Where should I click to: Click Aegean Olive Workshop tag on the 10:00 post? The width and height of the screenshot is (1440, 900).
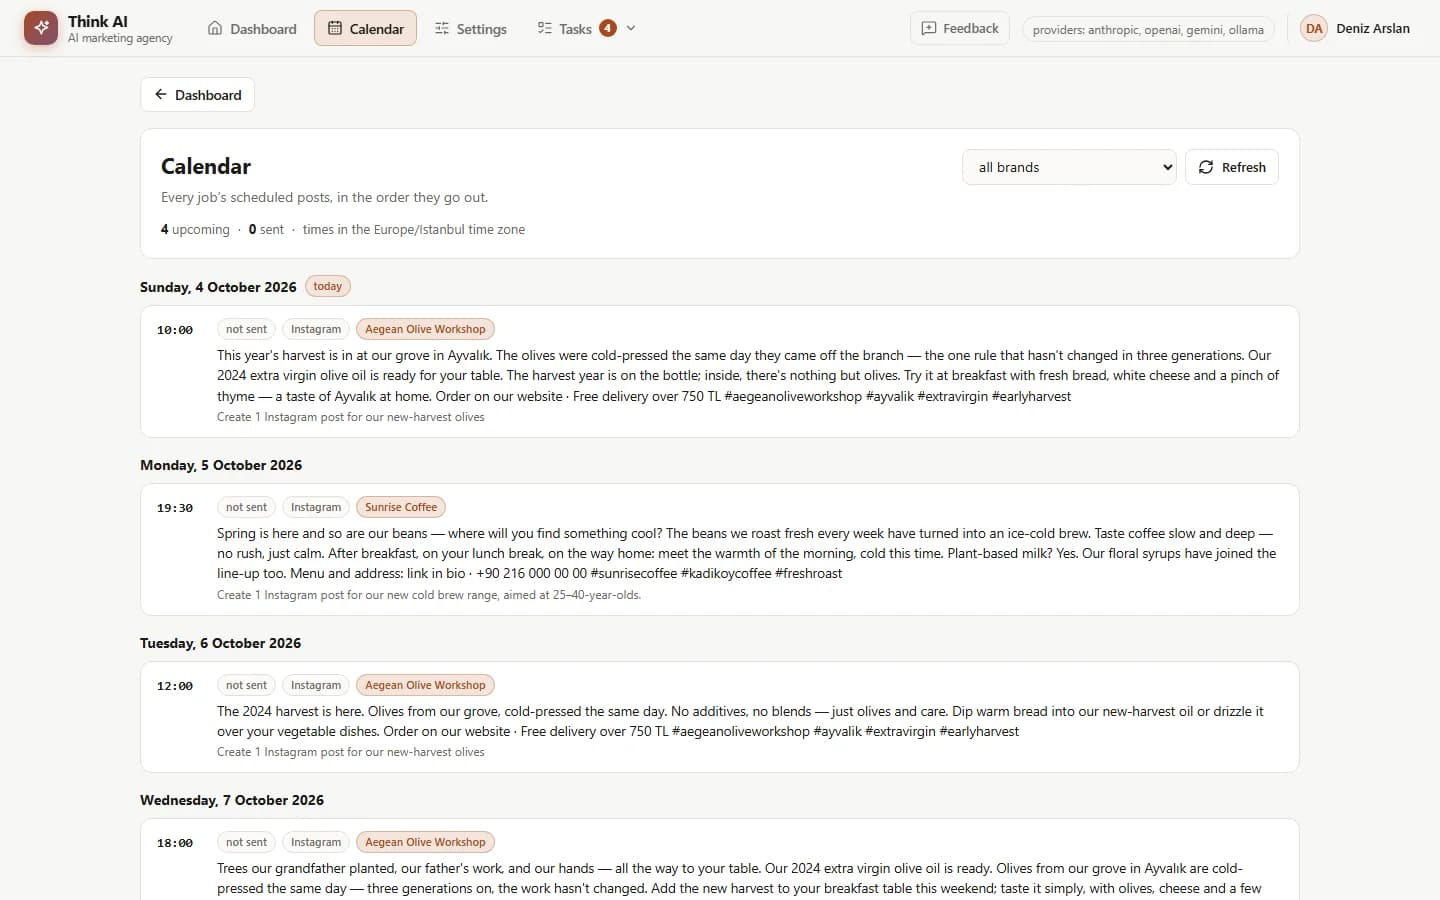pyautogui.click(x=425, y=329)
